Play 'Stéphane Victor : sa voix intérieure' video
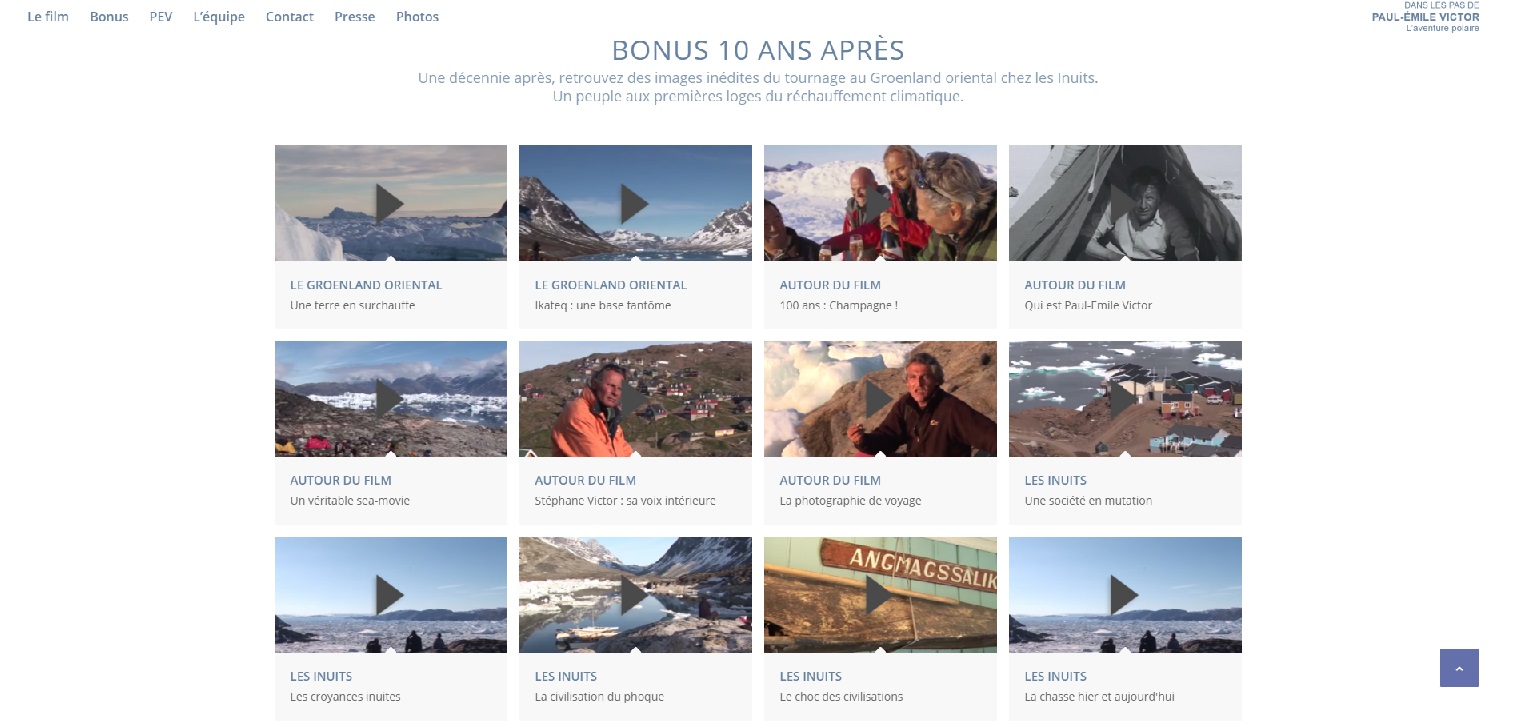 click(635, 400)
